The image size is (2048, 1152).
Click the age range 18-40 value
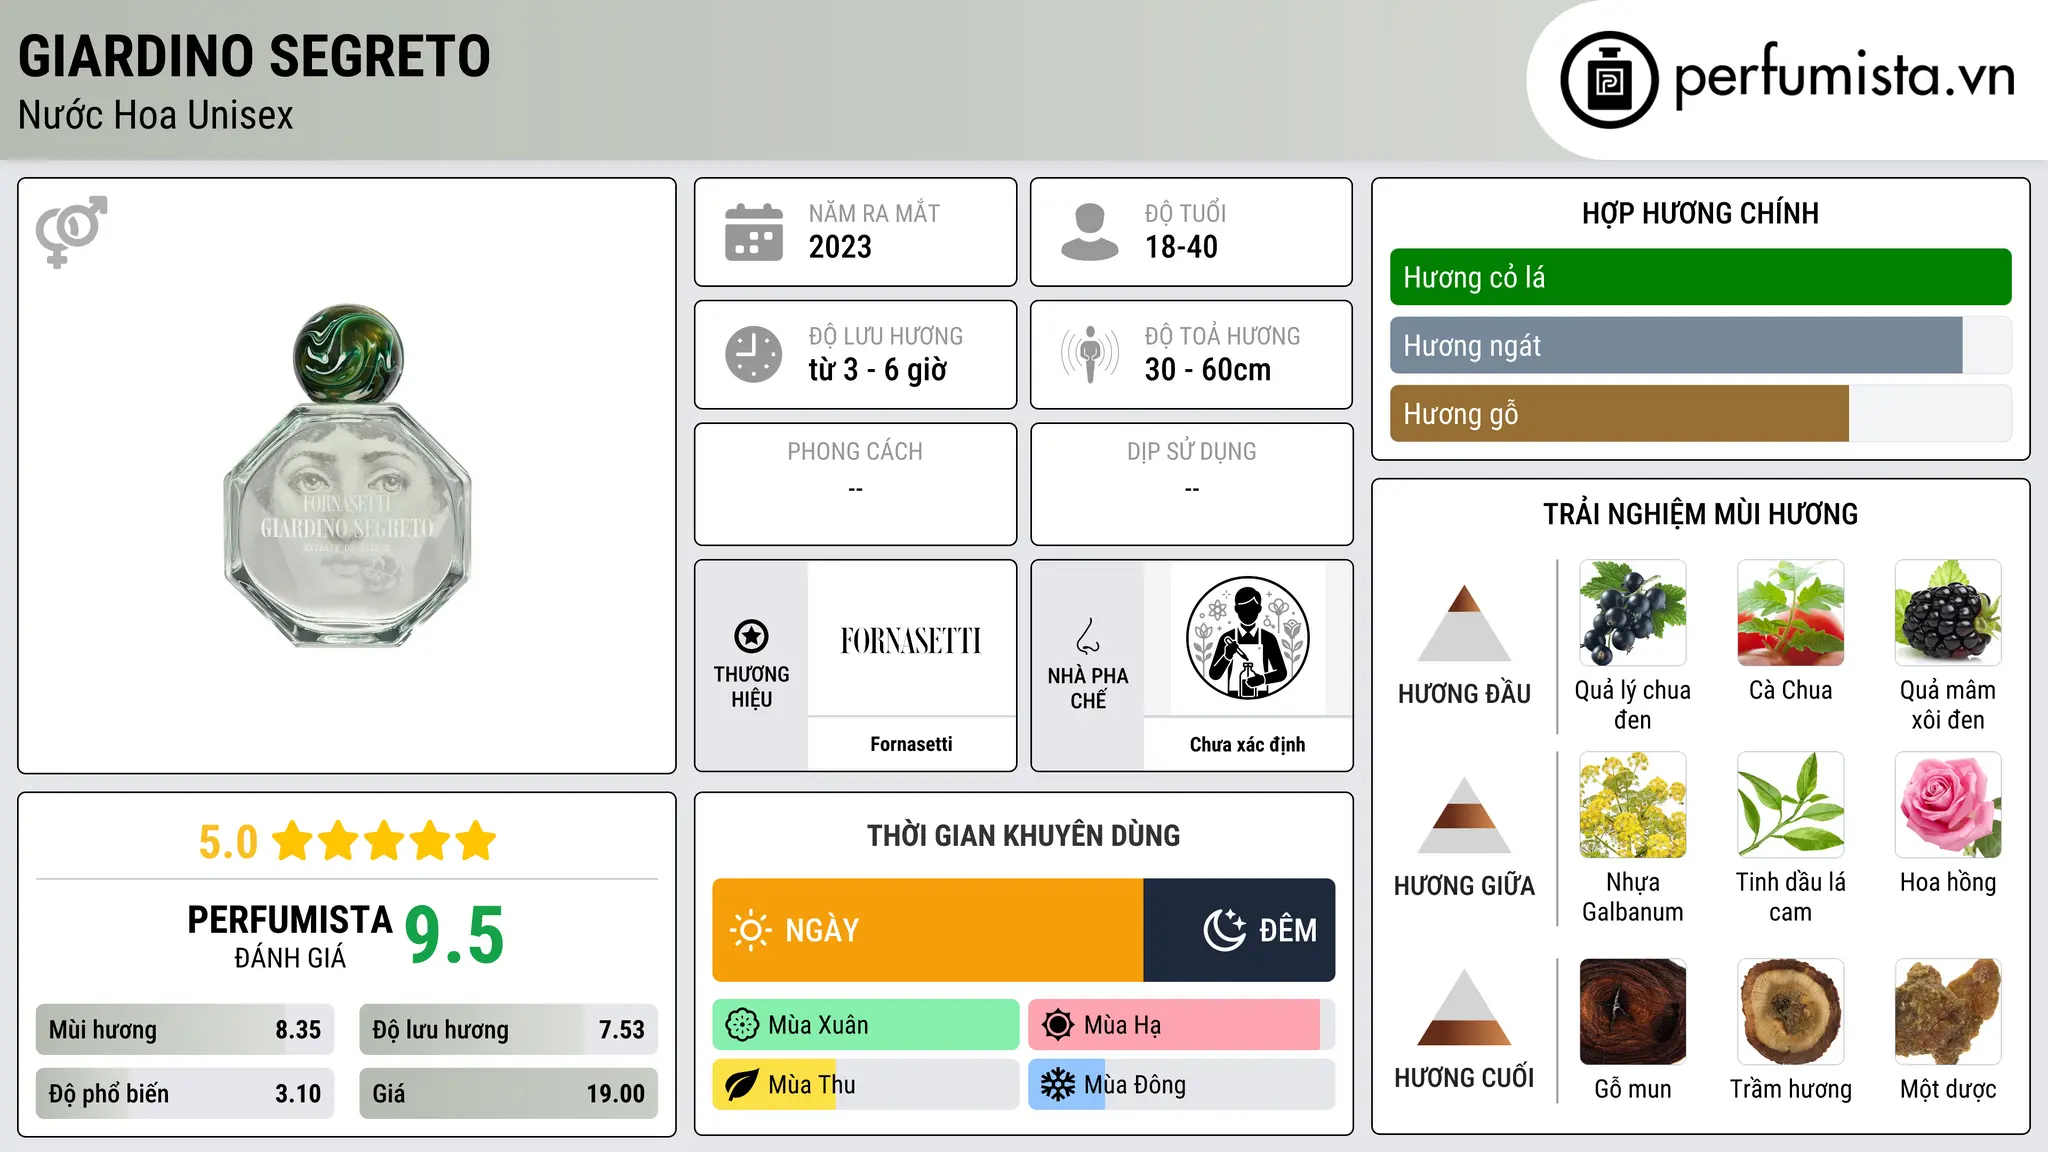pos(1181,247)
